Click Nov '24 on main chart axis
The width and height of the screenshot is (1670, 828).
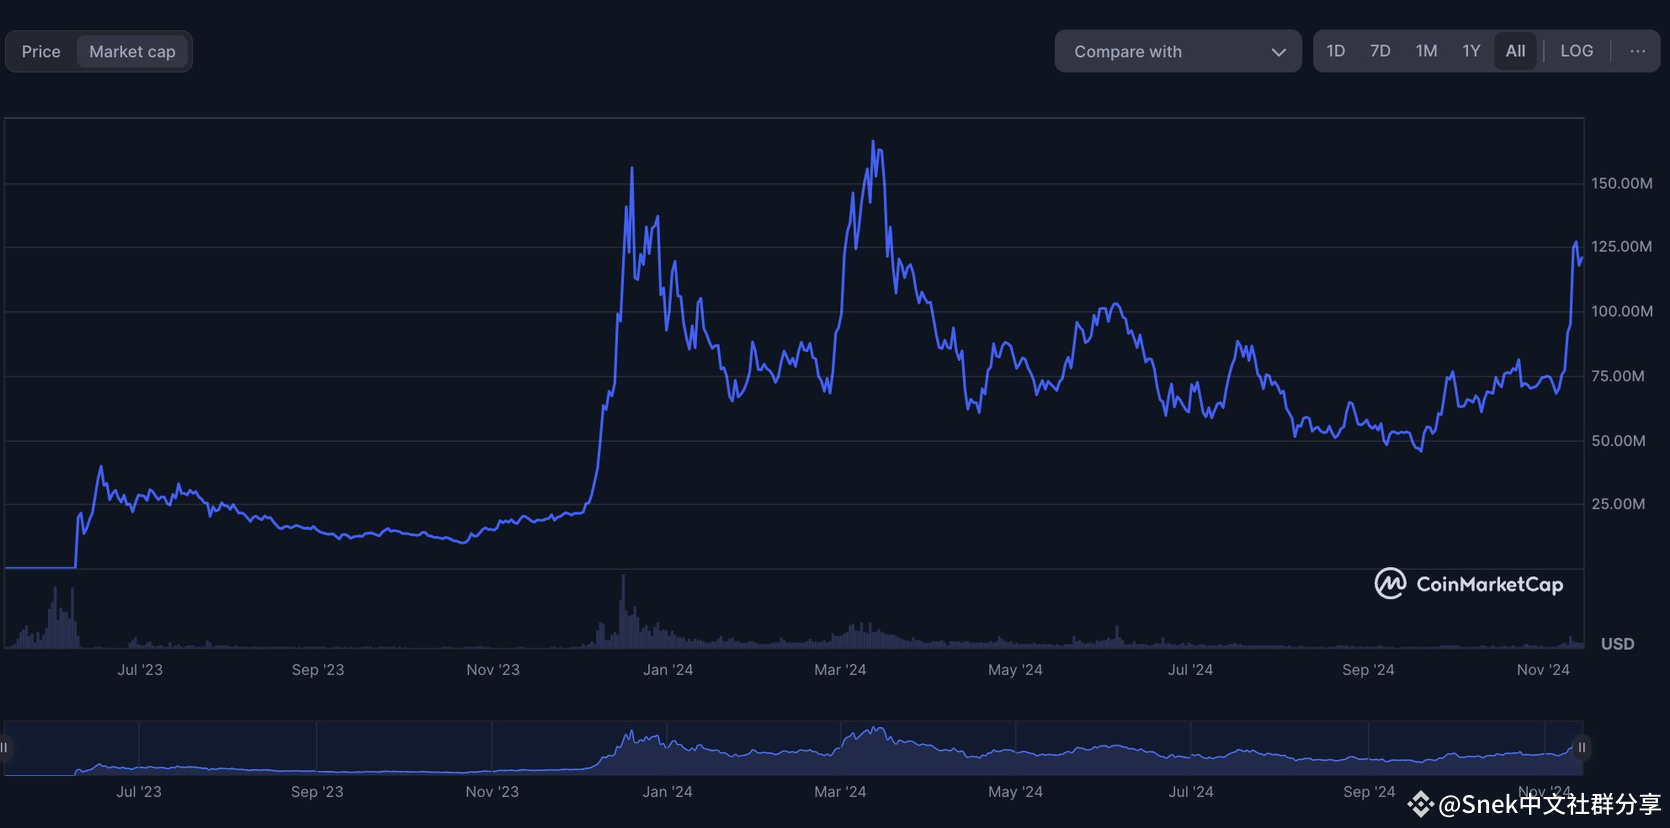click(x=1543, y=670)
